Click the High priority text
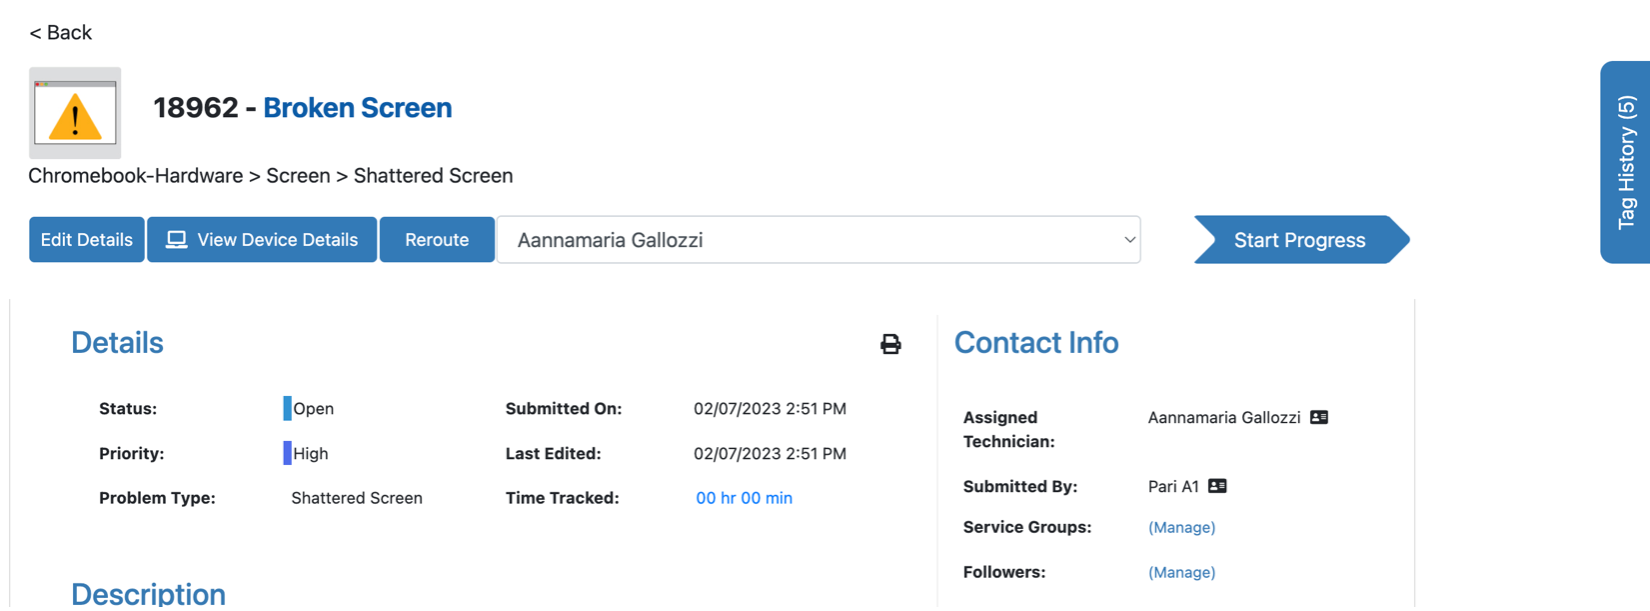1650x611 pixels. tap(311, 453)
